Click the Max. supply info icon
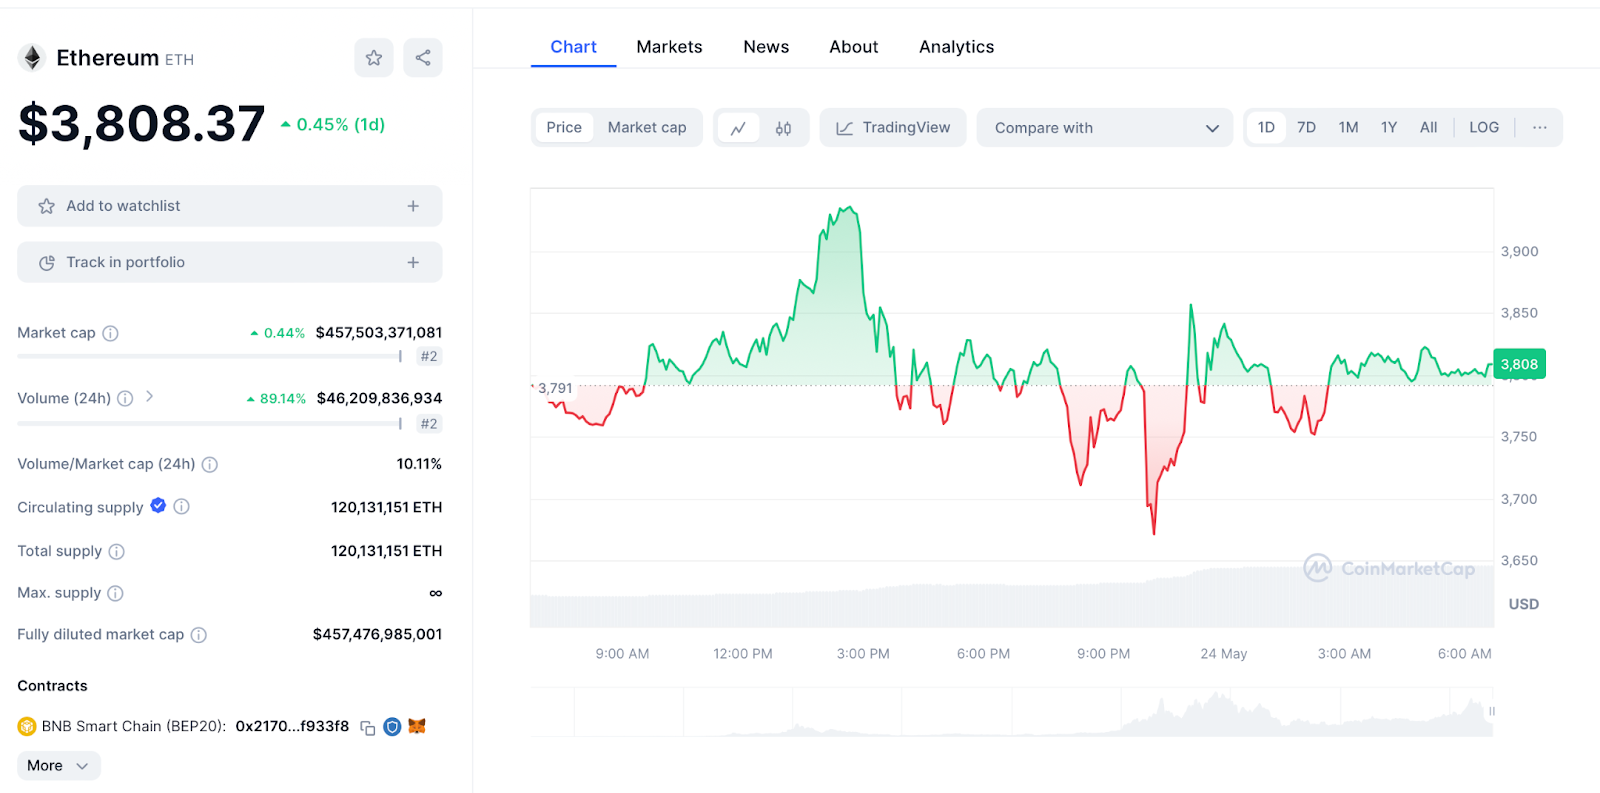 point(115,593)
